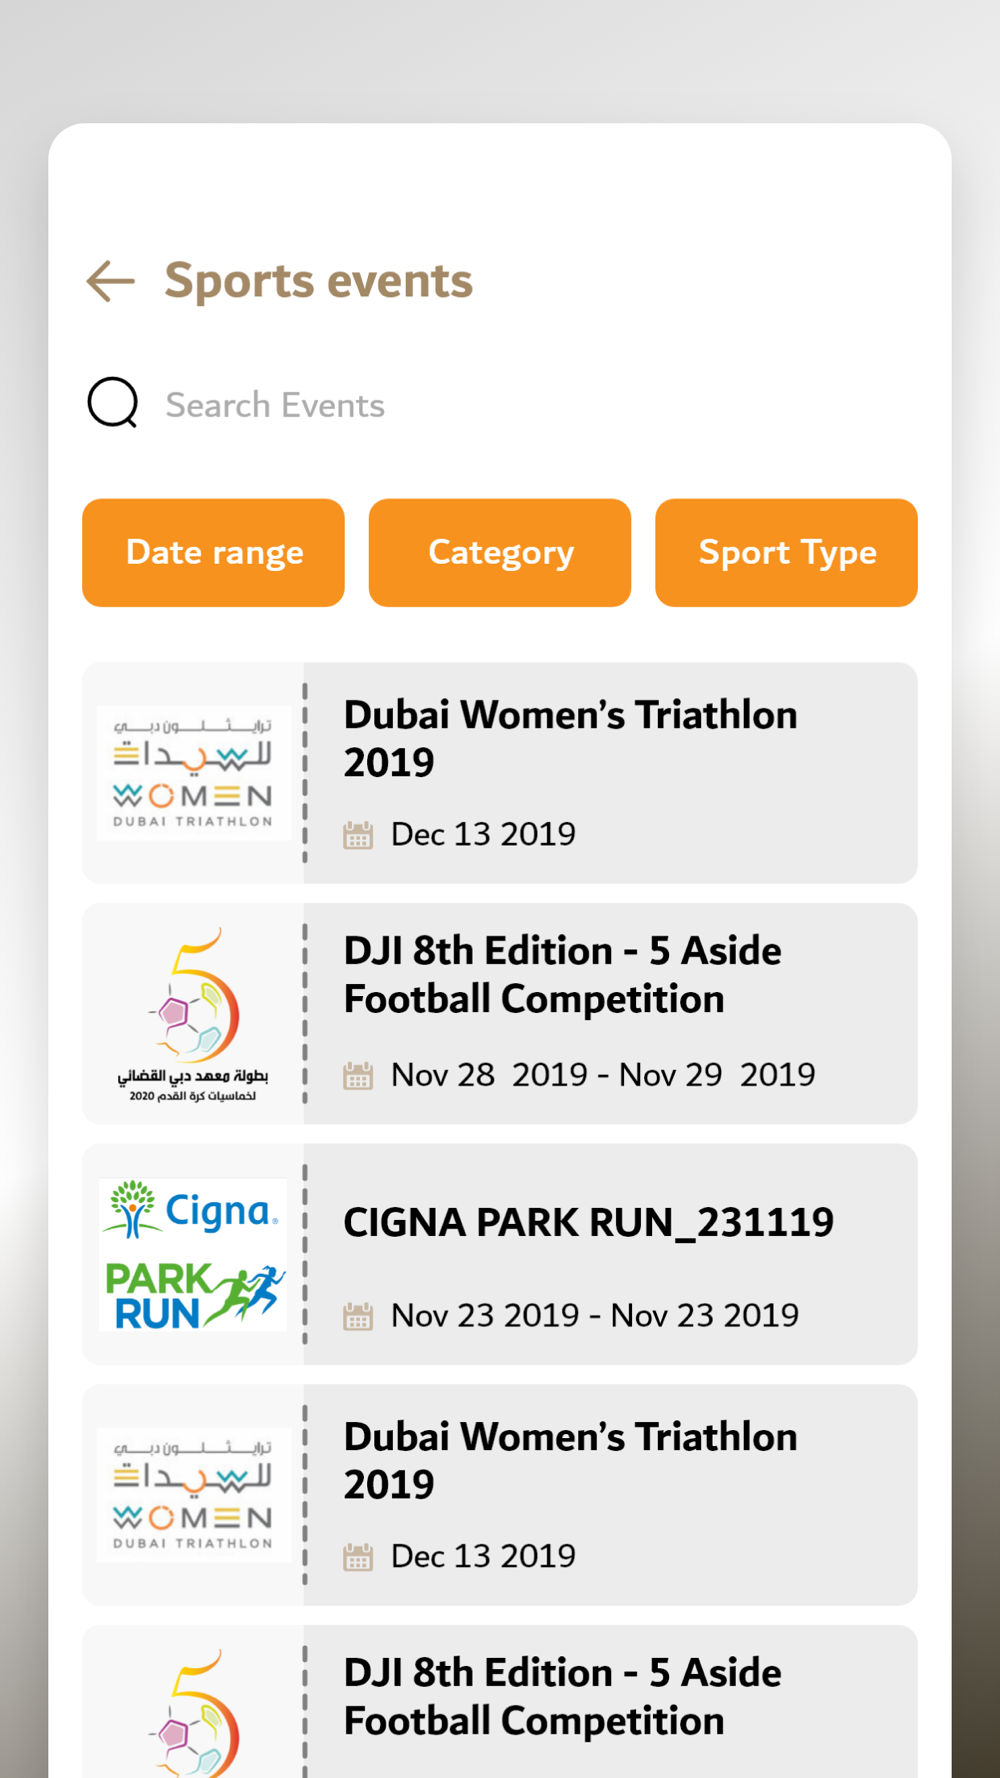Click the bottom partially visible football logo
Viewport: 1000px width, 1778px height.
[x=193, y=1713]
